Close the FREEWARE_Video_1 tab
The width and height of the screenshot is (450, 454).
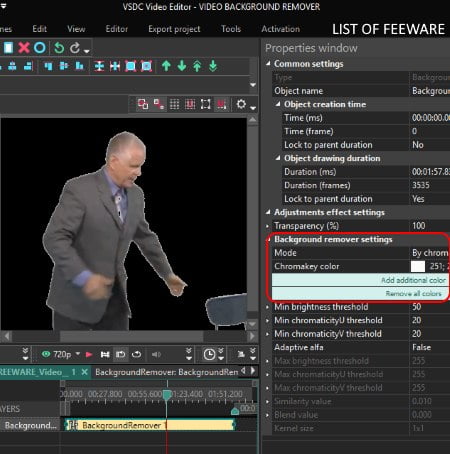pos(85,372)
